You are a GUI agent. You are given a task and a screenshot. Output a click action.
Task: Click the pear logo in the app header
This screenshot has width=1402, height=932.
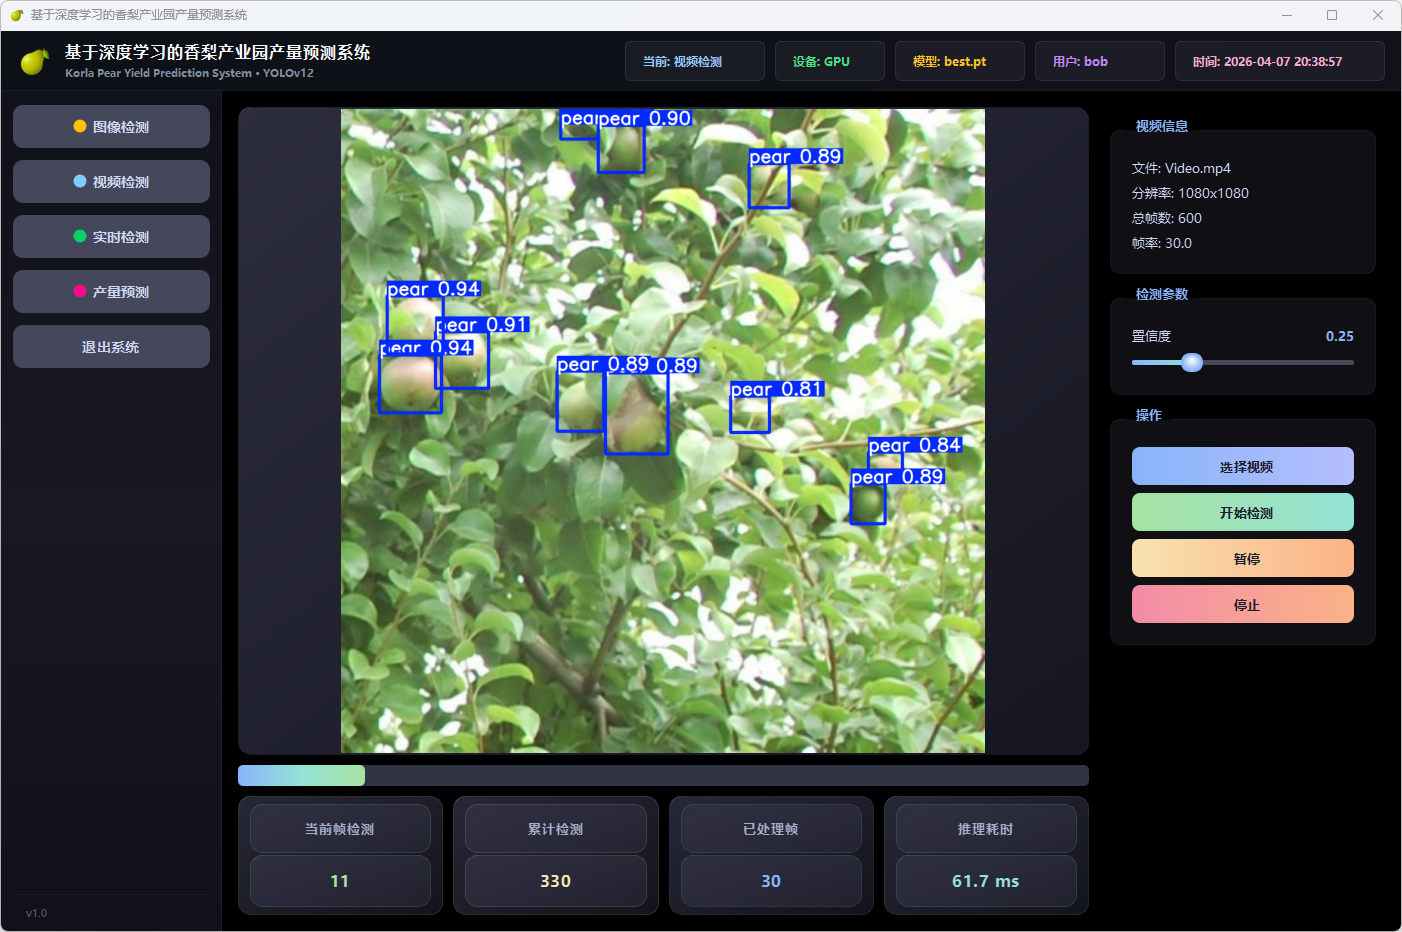35,62
